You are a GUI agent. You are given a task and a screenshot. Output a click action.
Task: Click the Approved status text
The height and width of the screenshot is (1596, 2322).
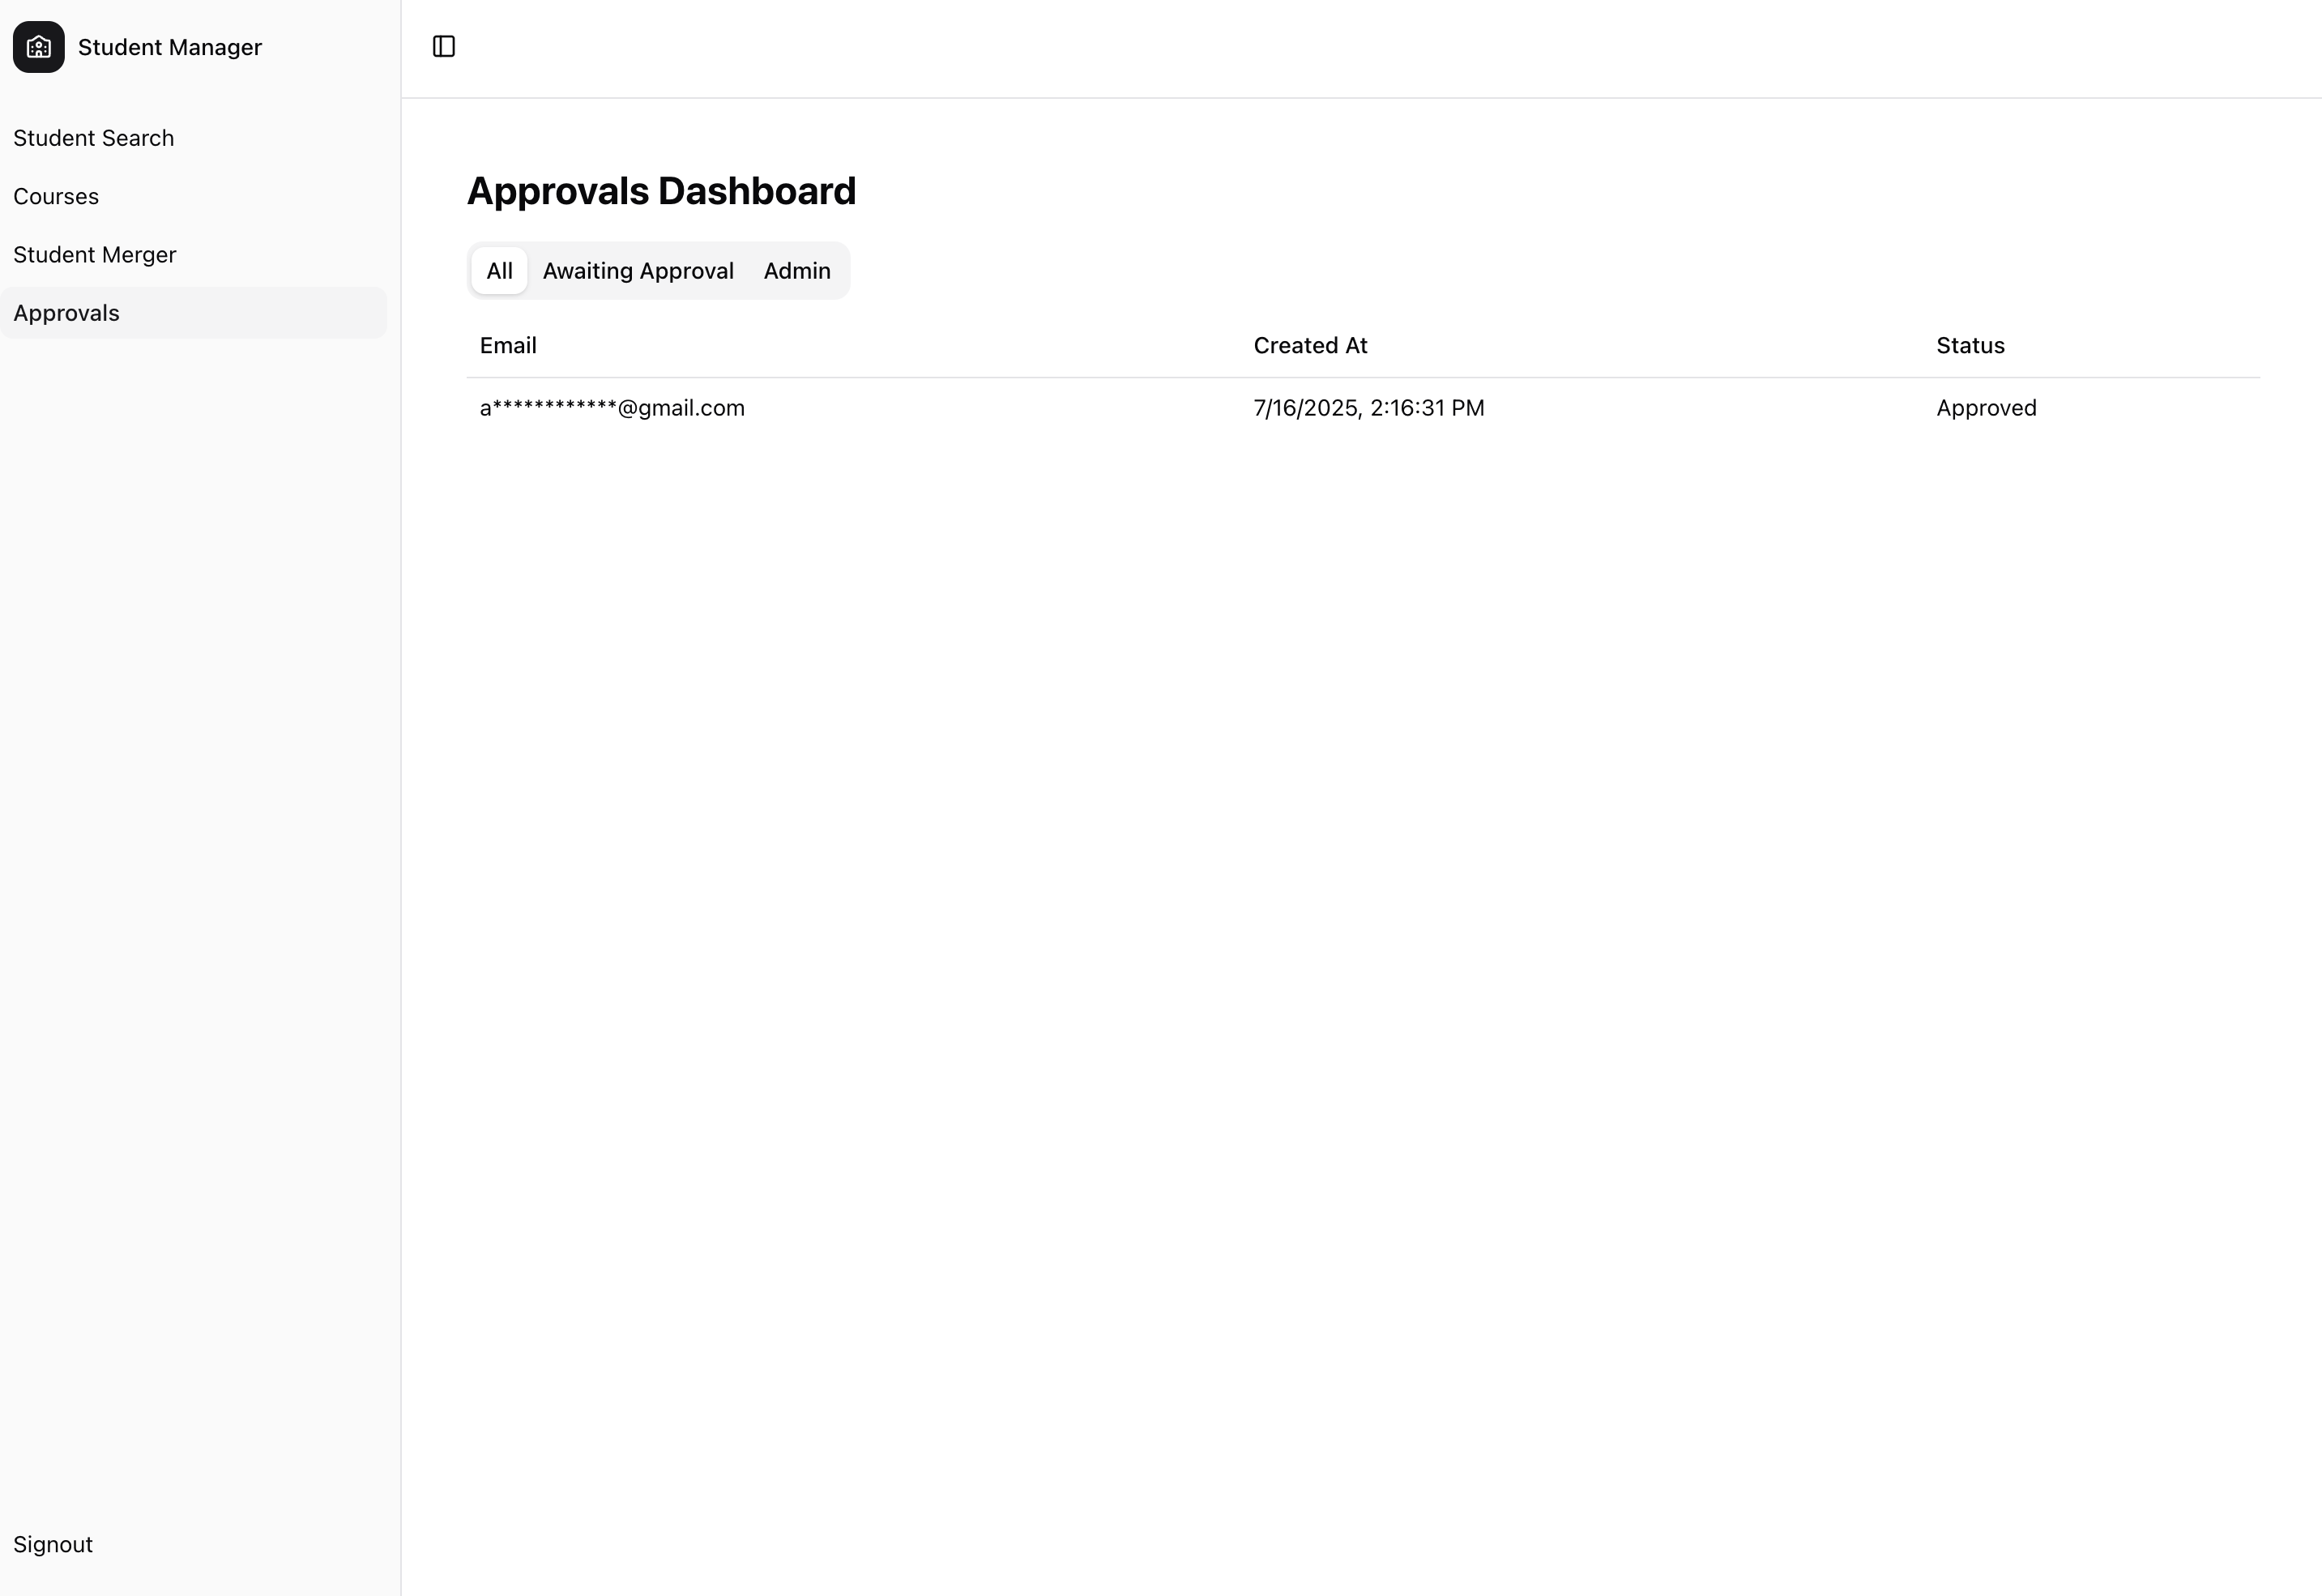[1985, 407]
